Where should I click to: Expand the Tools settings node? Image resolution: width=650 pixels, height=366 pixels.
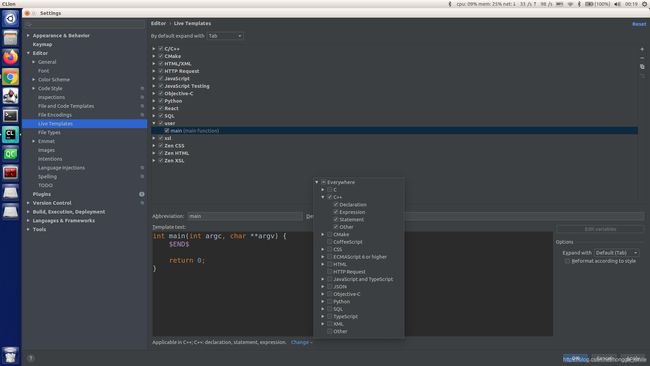(28, 229)
